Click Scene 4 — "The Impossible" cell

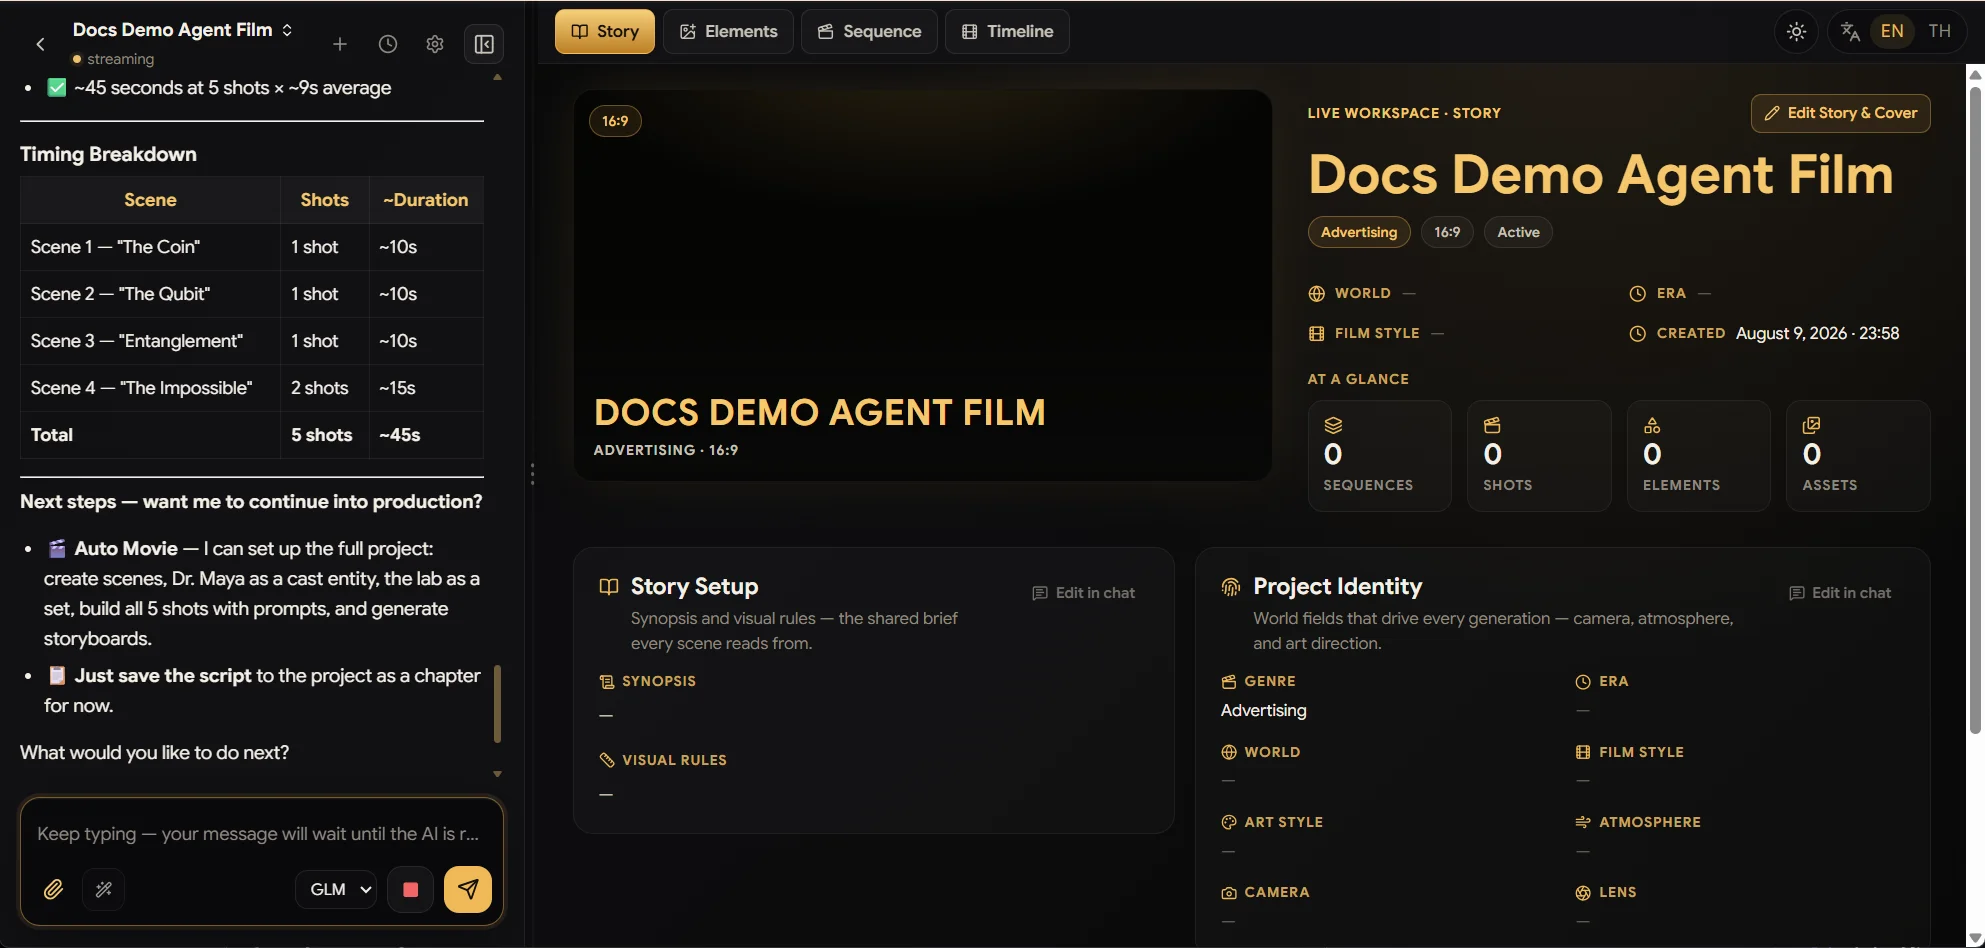(x=150, y=388)
